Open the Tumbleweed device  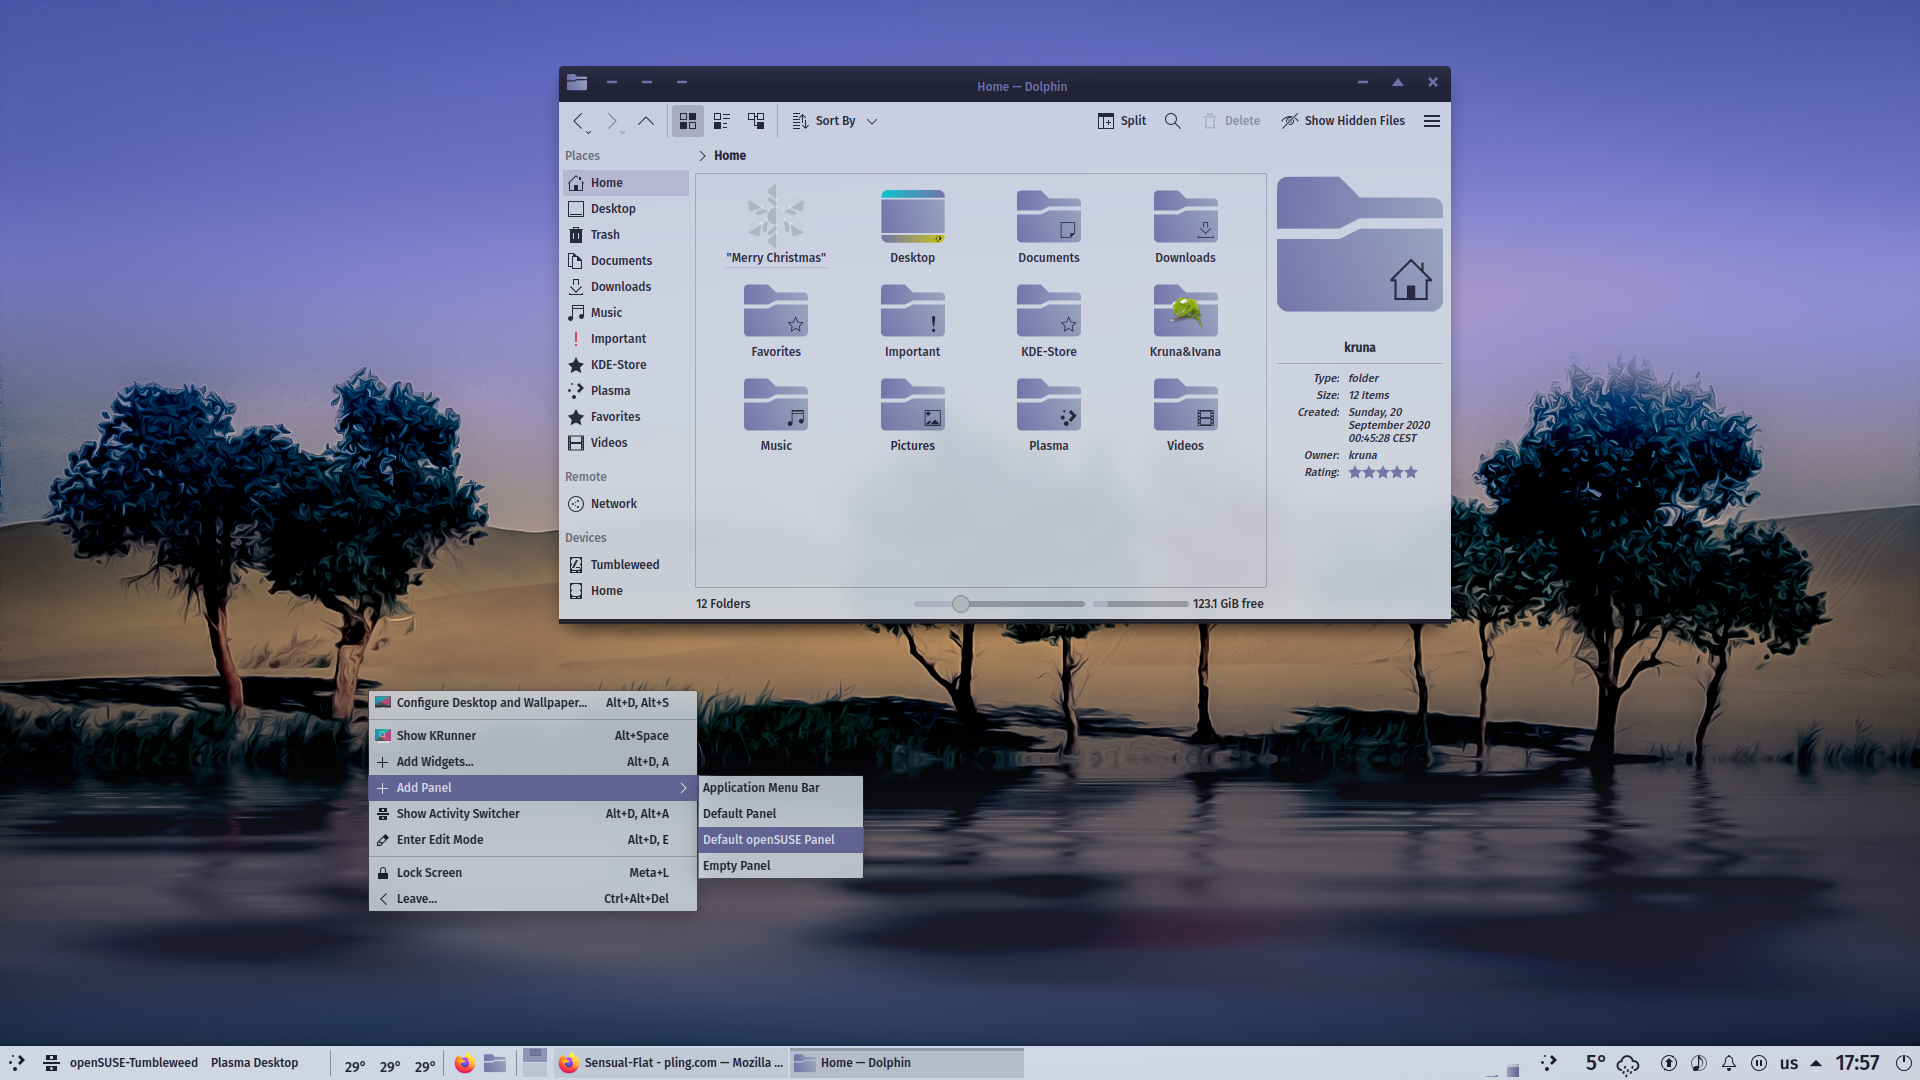626,565
